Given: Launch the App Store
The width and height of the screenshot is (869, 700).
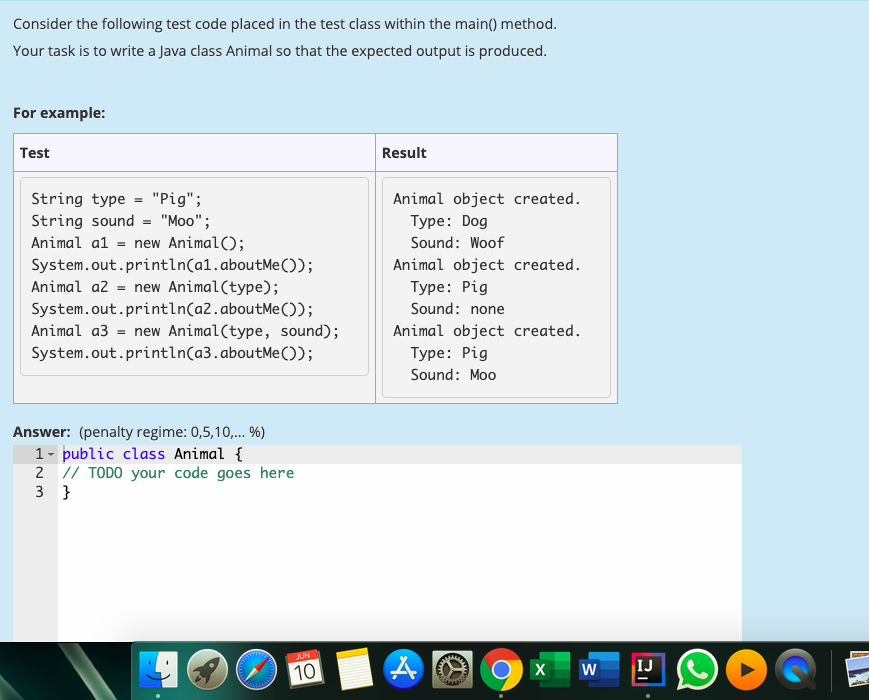Looking at the screenshot, I should tap(404, 671).
